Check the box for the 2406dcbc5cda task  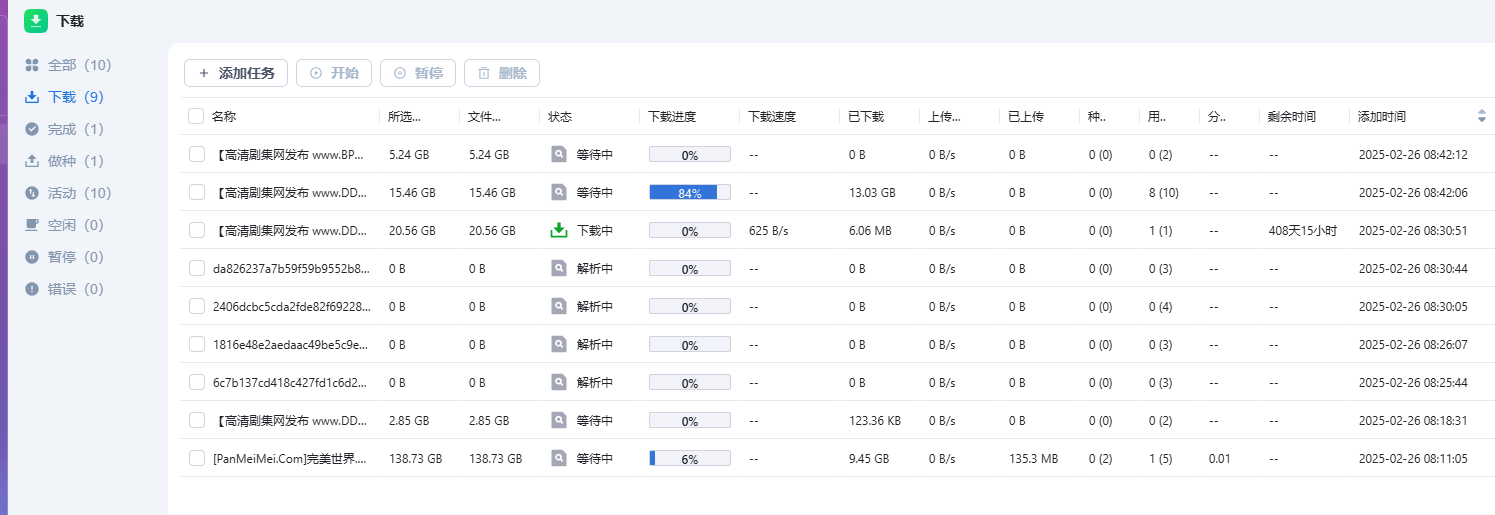[x=197, y=306]
